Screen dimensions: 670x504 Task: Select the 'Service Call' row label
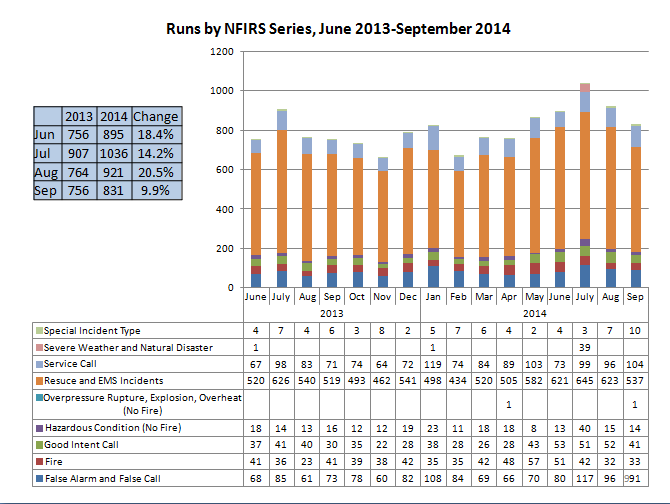pyautogui.click(x=70, y=364)
